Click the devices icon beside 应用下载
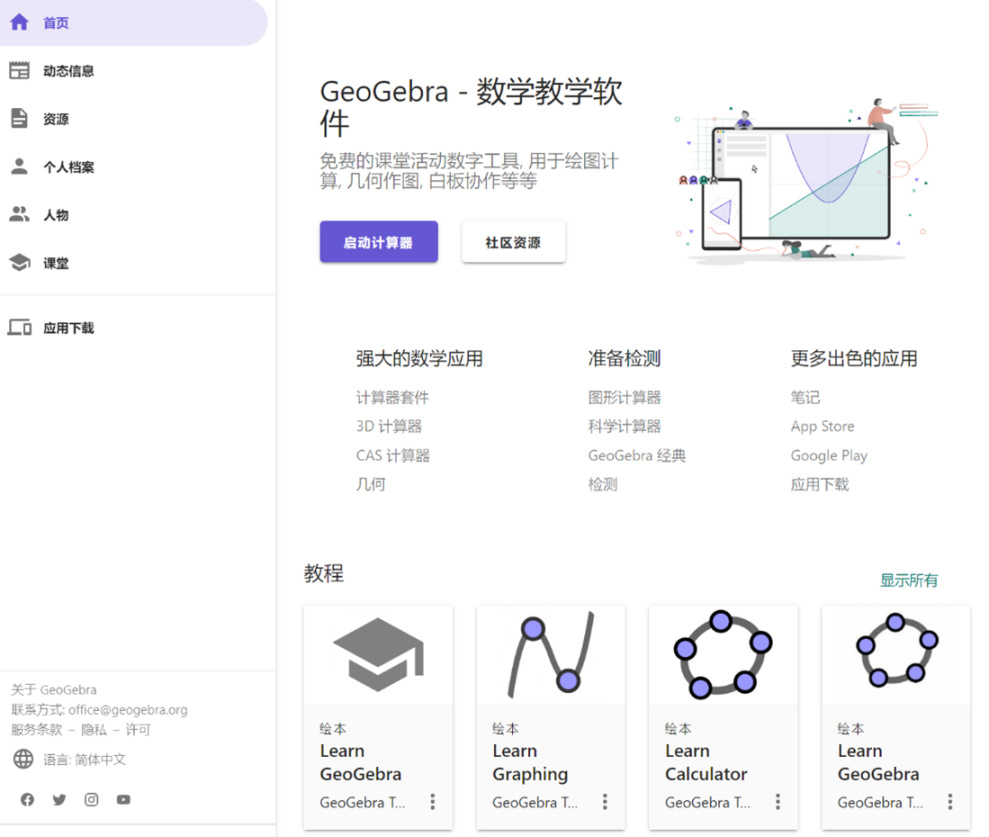 pos(20,327)
